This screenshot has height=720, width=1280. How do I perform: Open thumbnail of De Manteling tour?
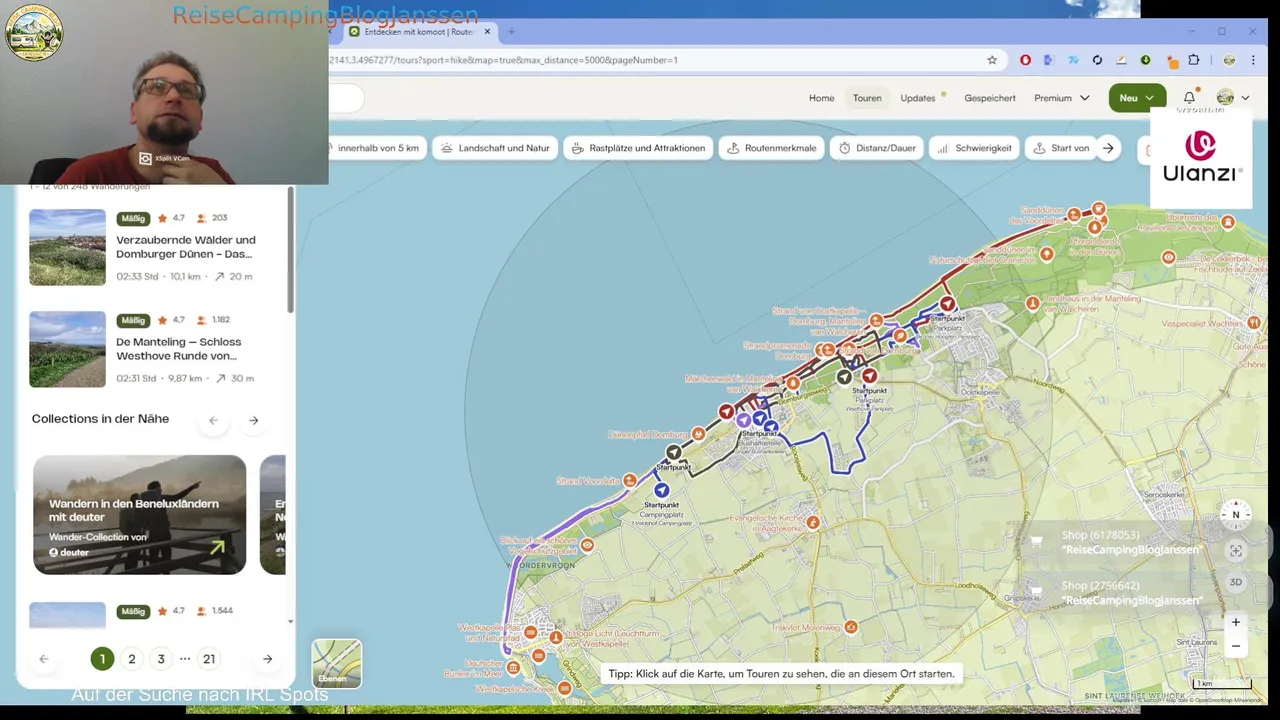67,349
